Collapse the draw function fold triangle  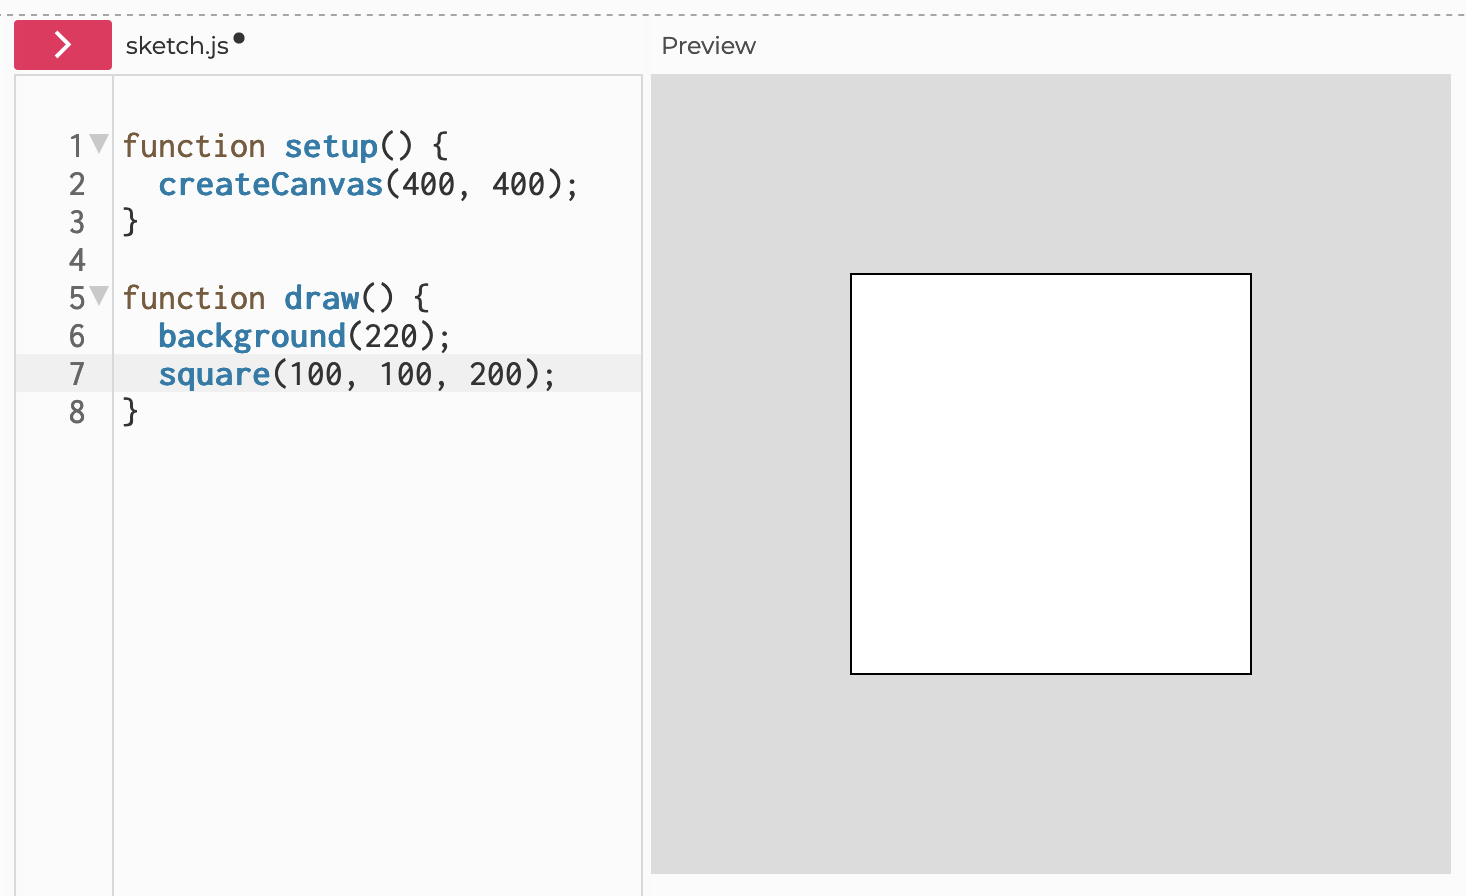tap(99, 295)
